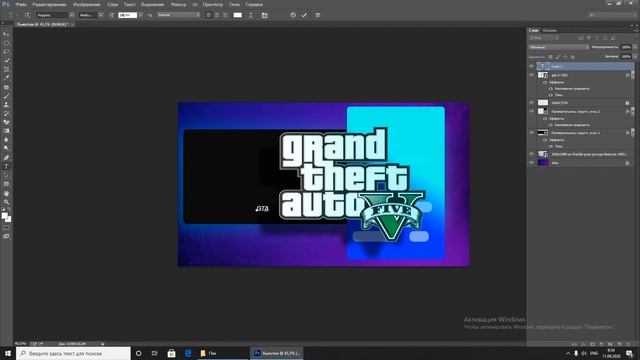Open the Изображение menu
This screenshot has height=360, width=640.
click(x=87, y=4)
